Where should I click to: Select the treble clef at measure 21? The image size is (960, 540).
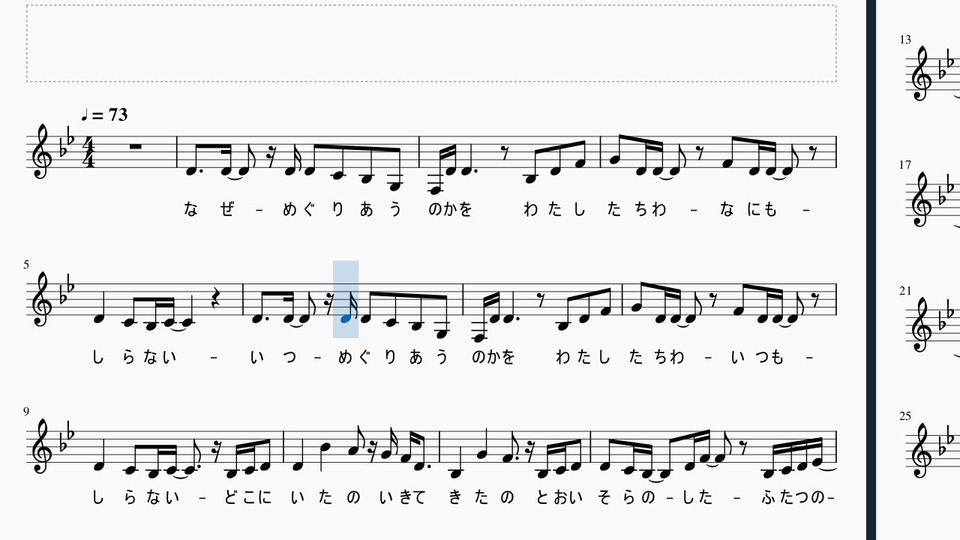pyautogui.click(x=922, y=325)
